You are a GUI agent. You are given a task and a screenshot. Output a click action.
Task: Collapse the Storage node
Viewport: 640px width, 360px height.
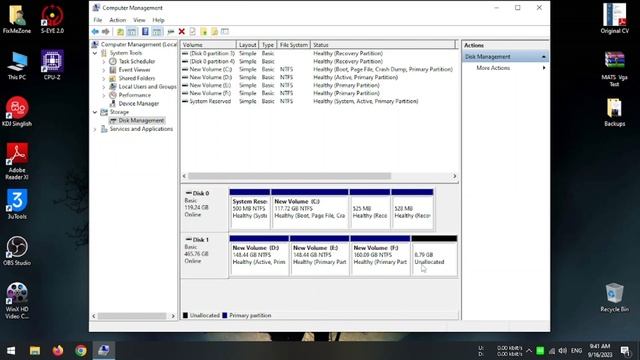95,112
